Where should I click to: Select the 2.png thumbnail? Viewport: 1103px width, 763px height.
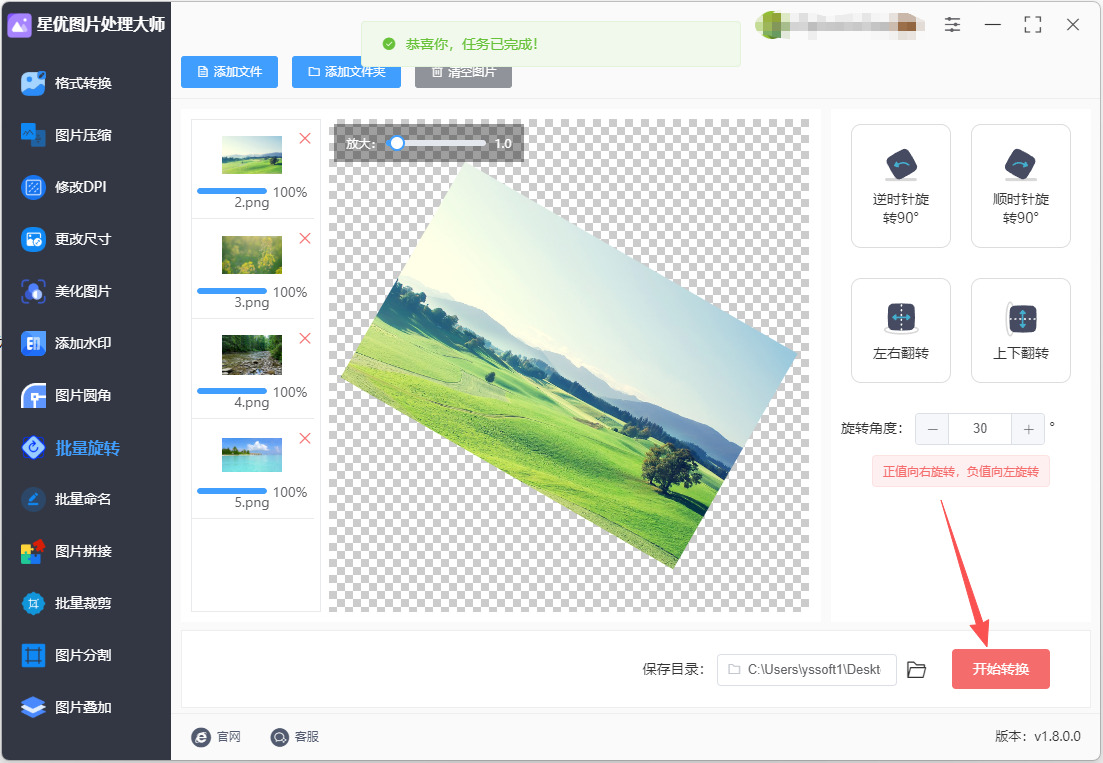pyautogui.click(x=252, y=155)
